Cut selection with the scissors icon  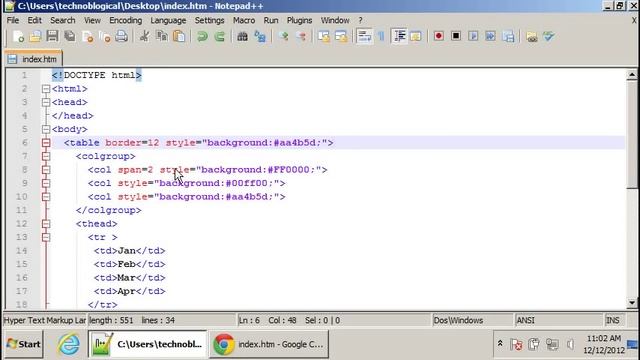(144, 36)
